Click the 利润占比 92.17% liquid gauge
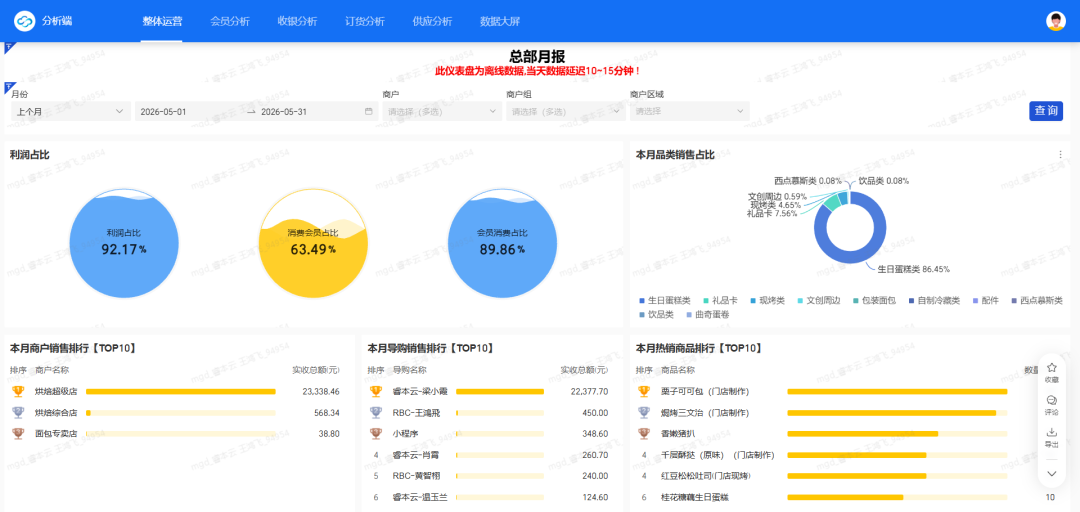 click(124, 243)
